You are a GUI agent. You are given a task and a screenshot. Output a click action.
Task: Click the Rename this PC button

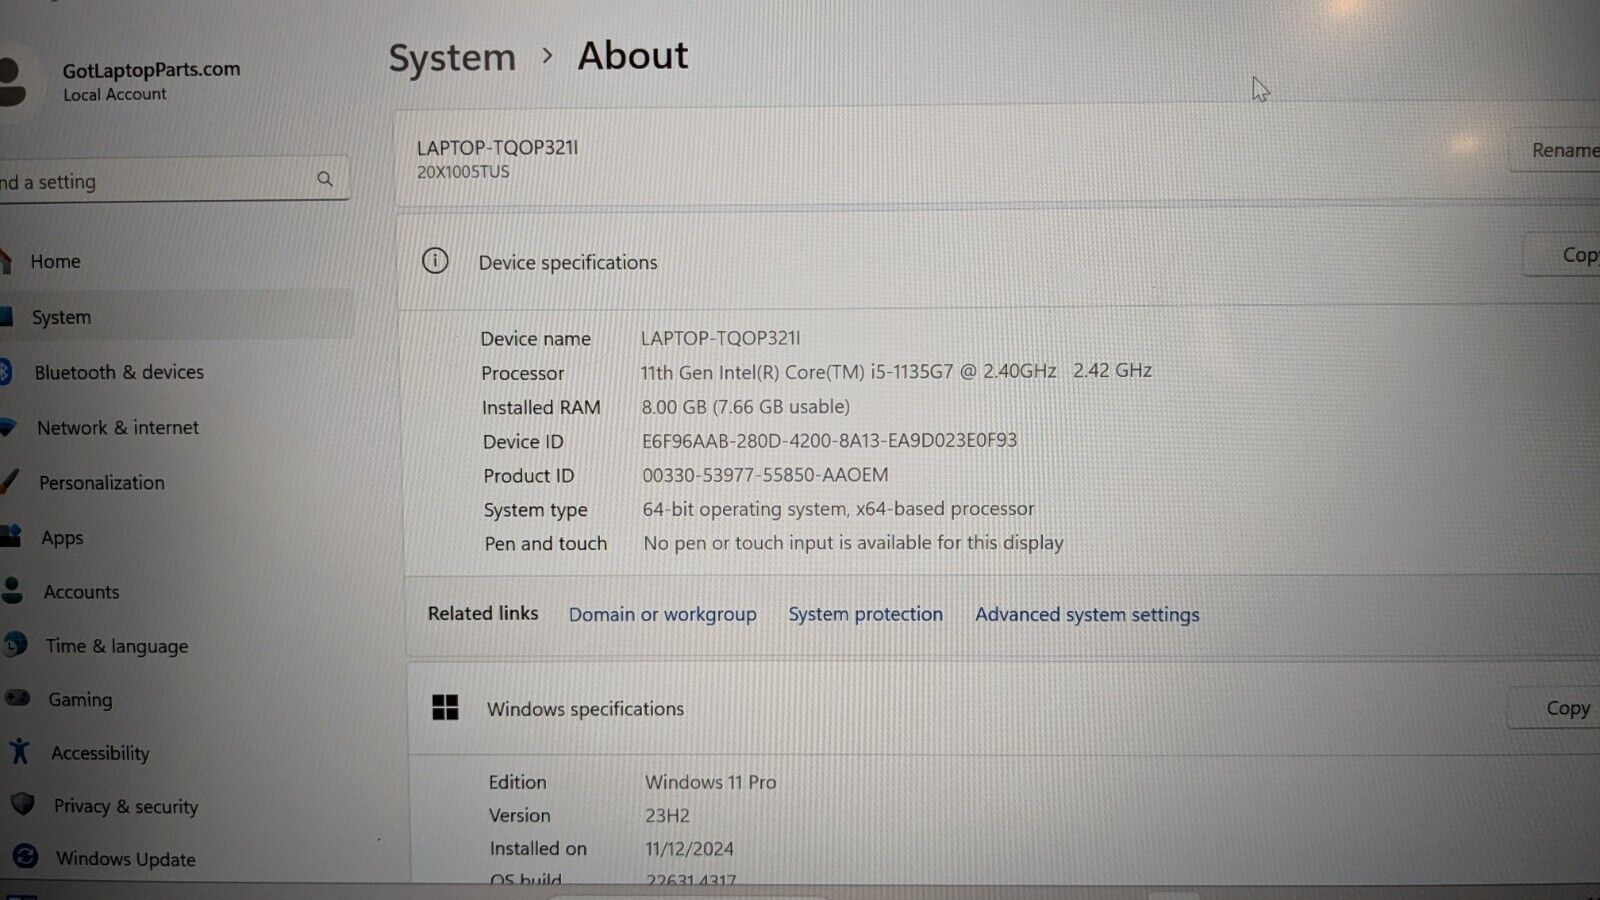click(x=1554, y=150)
